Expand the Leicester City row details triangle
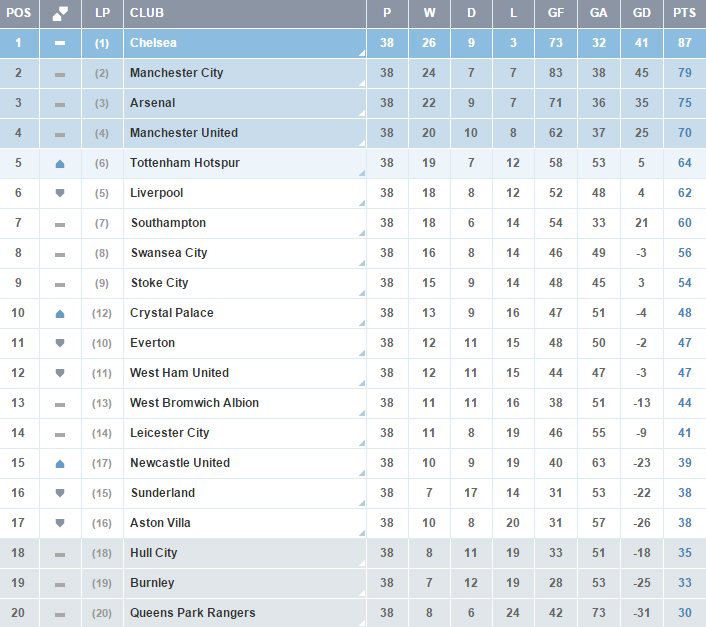This screenshot has width=706, height=627. tap(361, 443)
